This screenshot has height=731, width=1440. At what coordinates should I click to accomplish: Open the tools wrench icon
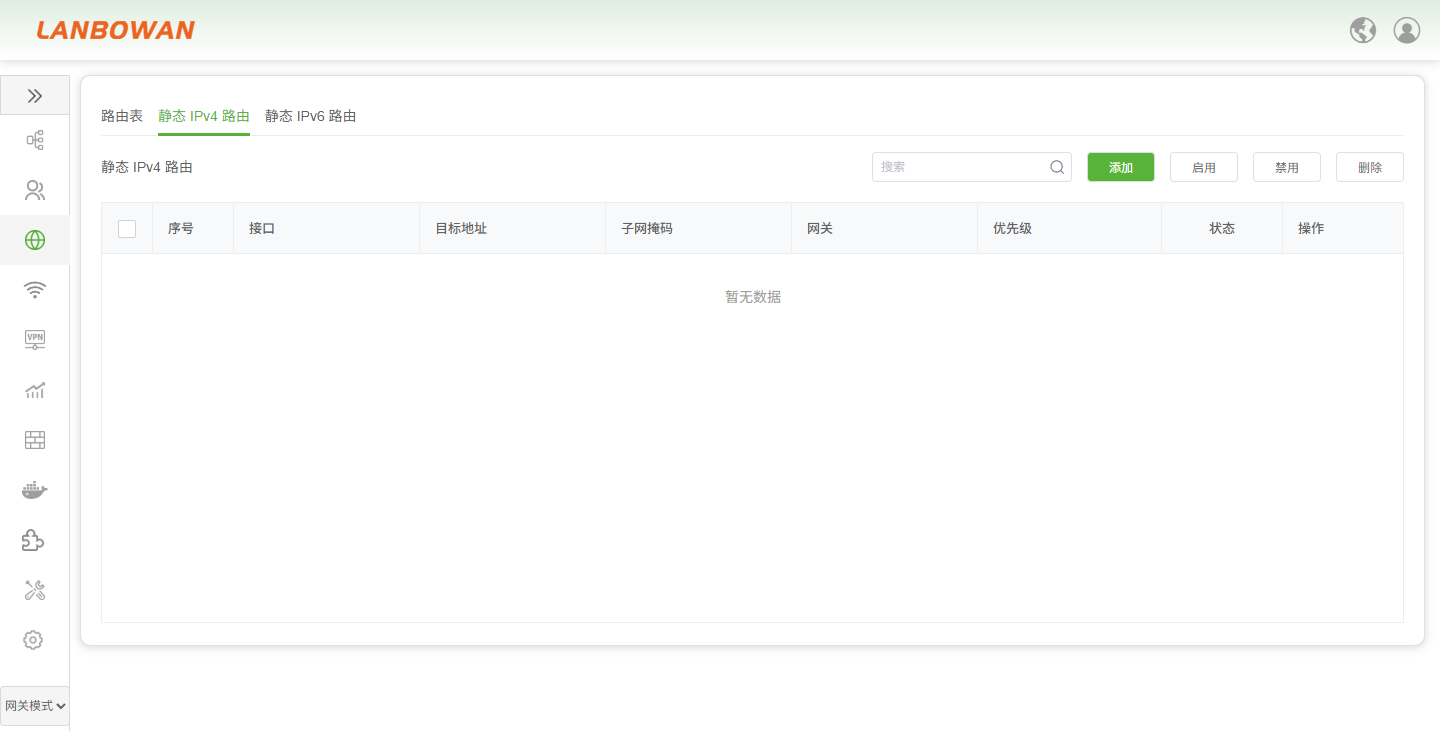(x=35, y=590)
